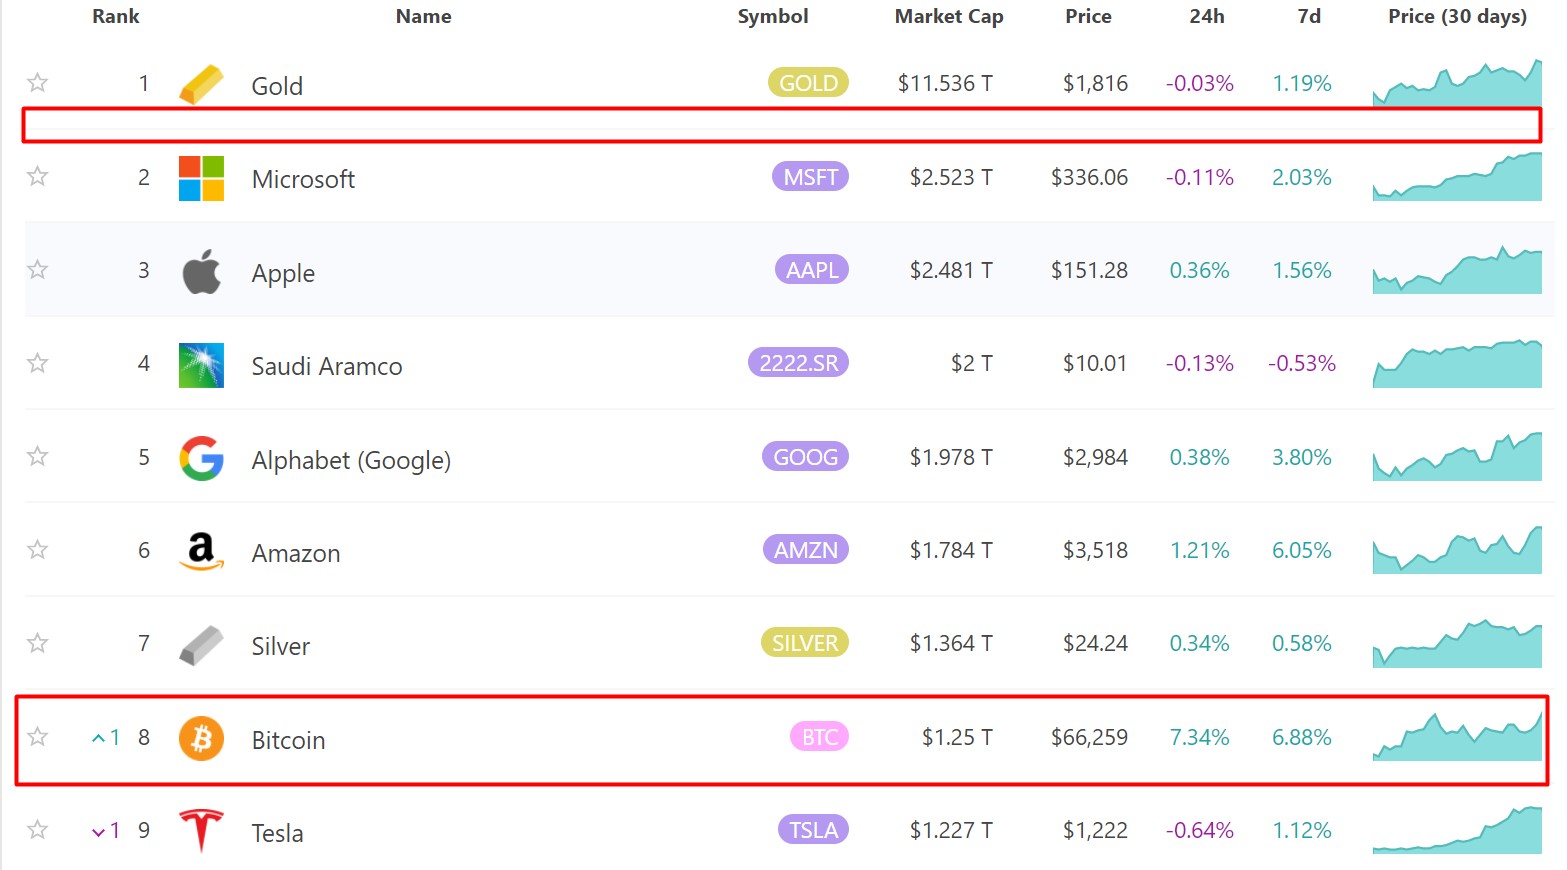Click Microsoft's 30-day price chart
Image resolution: width=1567 pixels, height=870 pixels.
(1457, 177)
